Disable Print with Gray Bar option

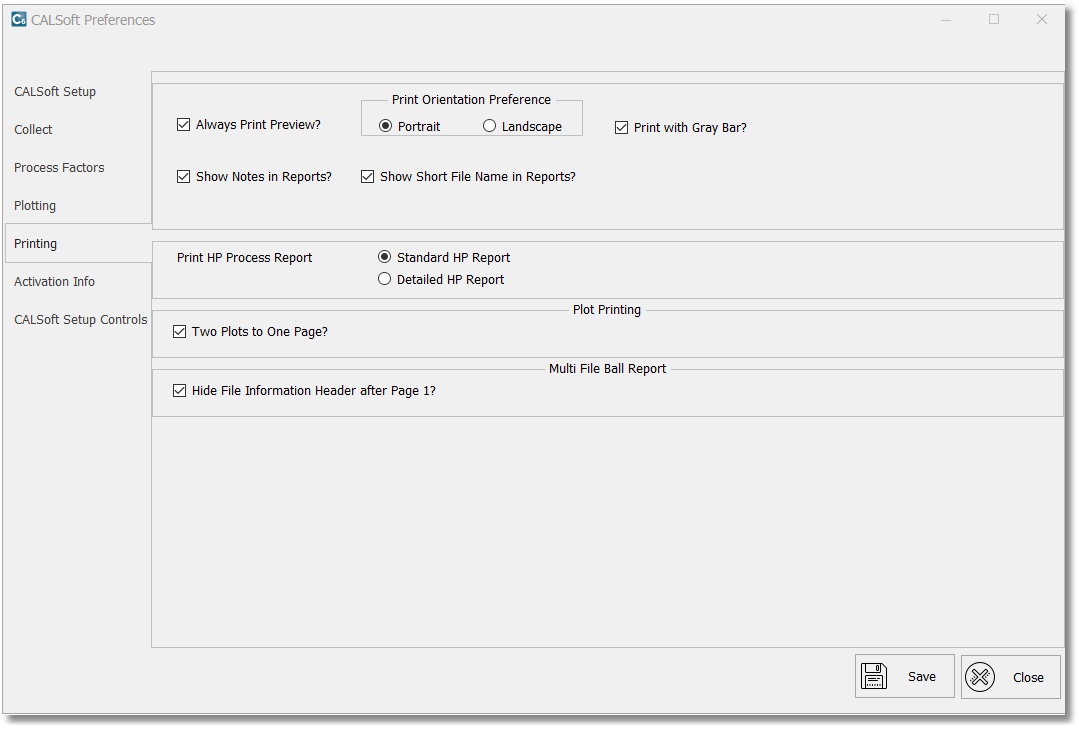tap(621, 127)
